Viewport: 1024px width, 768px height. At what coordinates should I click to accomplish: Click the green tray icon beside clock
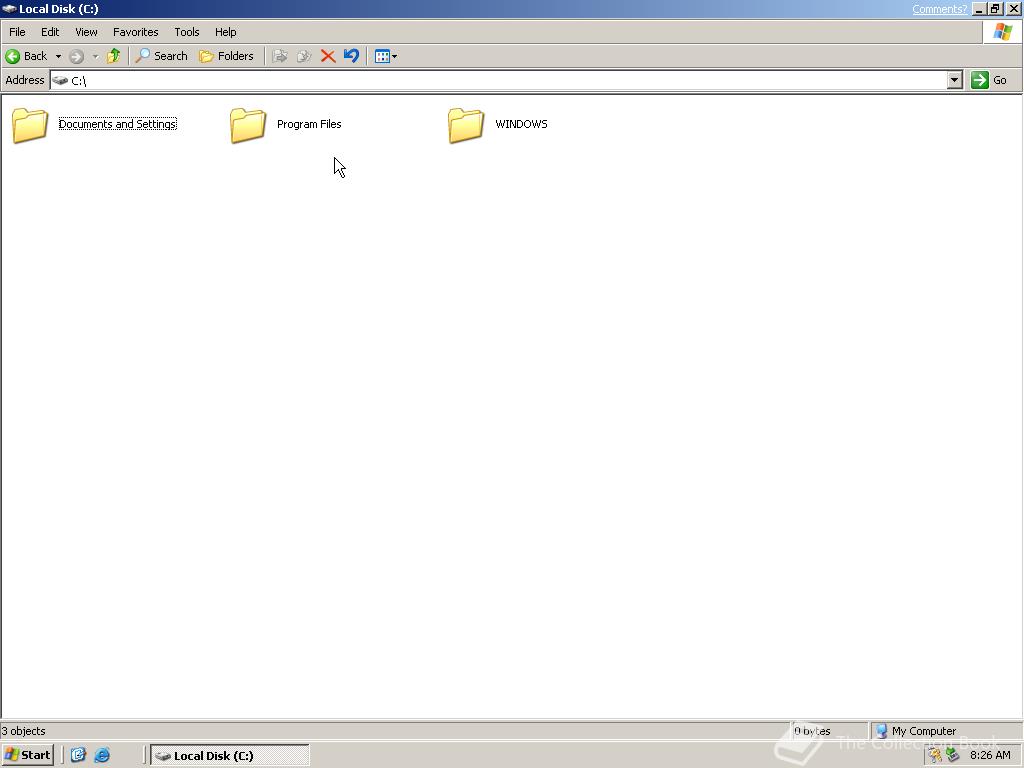[952, 756]
